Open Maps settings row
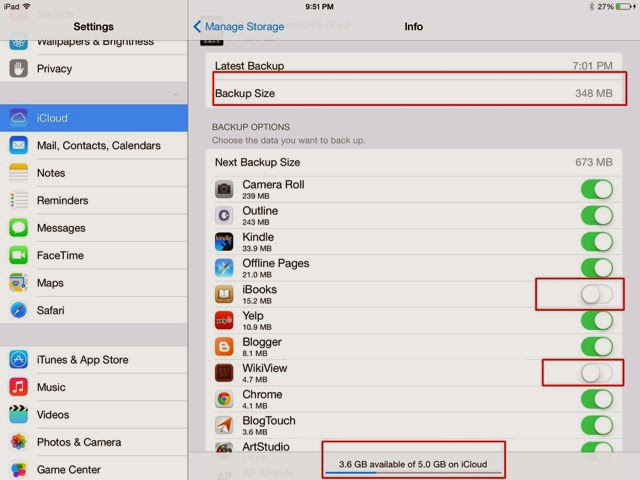 click(94, 282)
